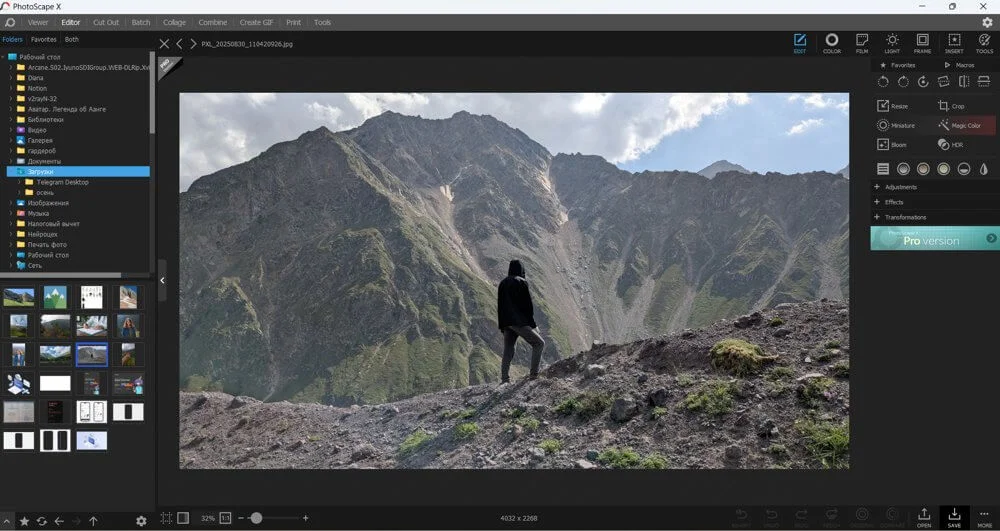Go to previous photo arrow
The width and height of the screenshot is (1000, 531).
click(179, 44)
